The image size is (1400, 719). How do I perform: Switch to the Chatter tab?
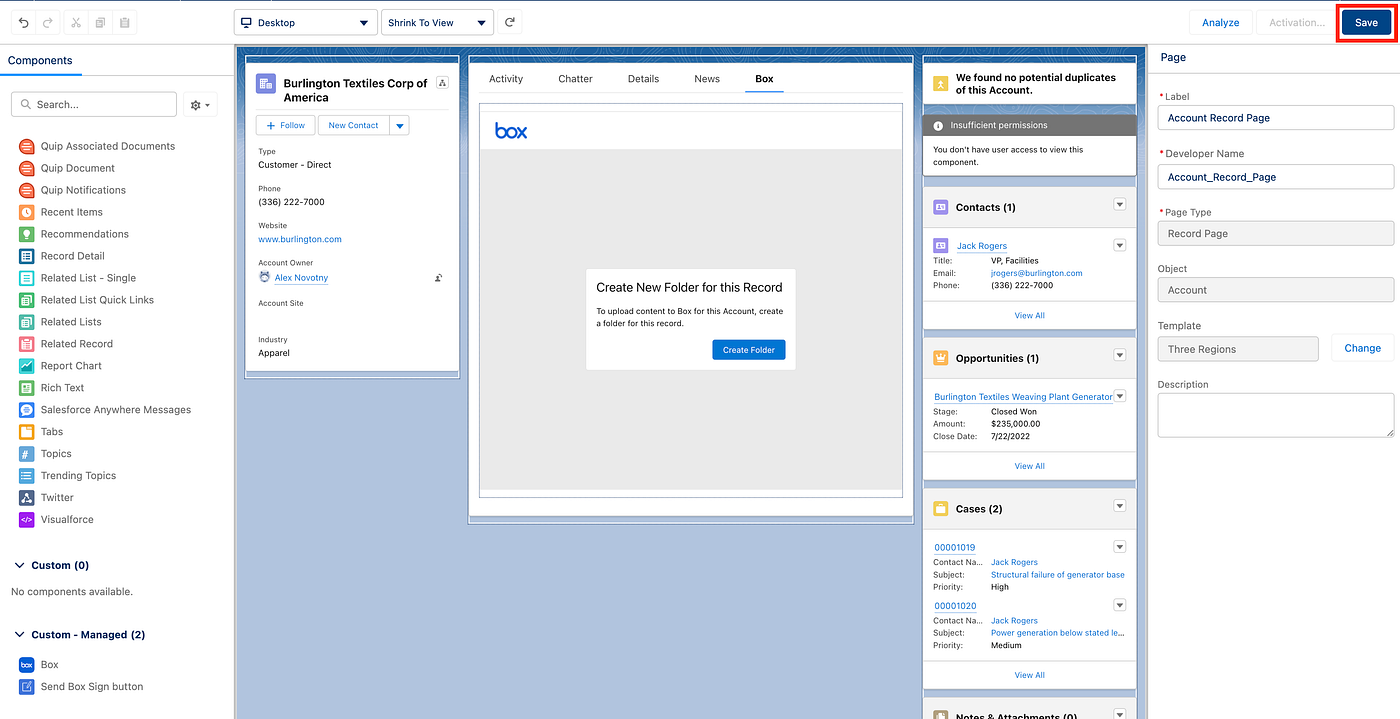pyautogui.click(x=575, y=79)
